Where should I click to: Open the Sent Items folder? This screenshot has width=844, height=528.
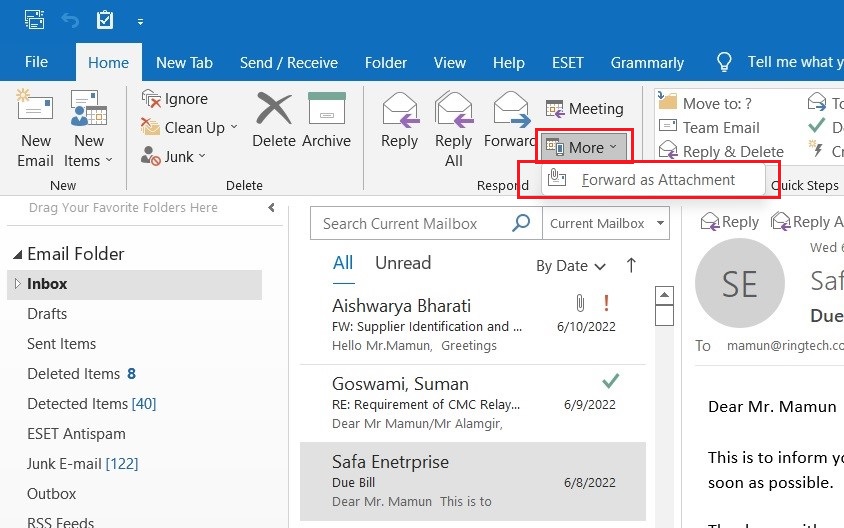point(61,344)
